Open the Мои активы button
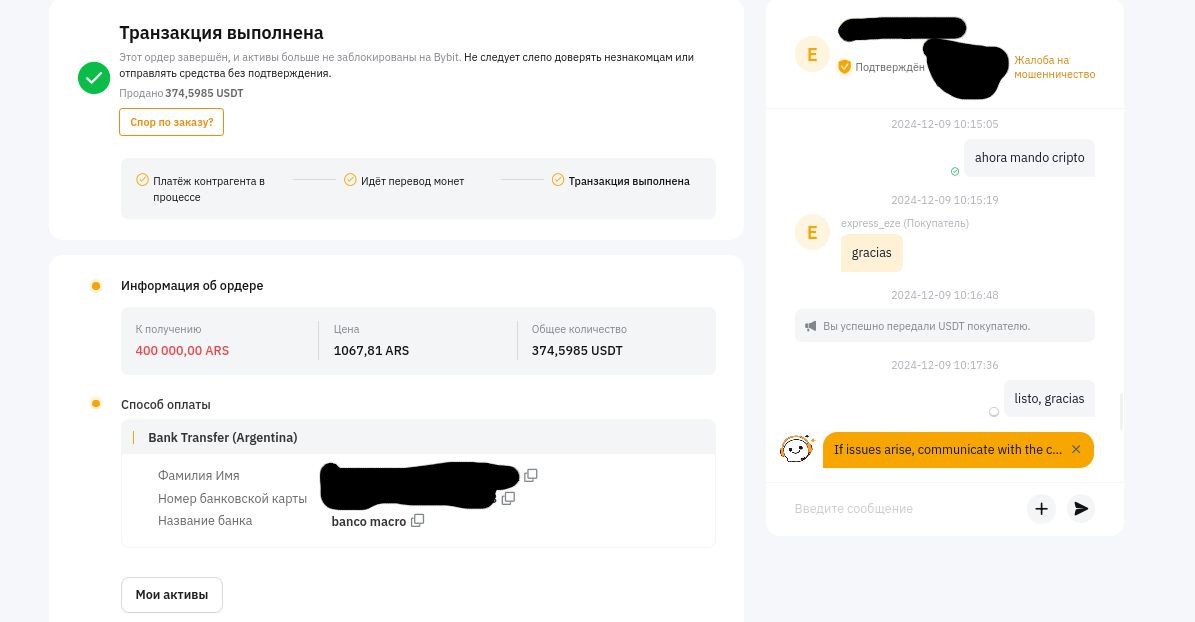Image resolution: width=1195 pixels, height=622 pixels. pyautogui.click(x=171, y=595)
